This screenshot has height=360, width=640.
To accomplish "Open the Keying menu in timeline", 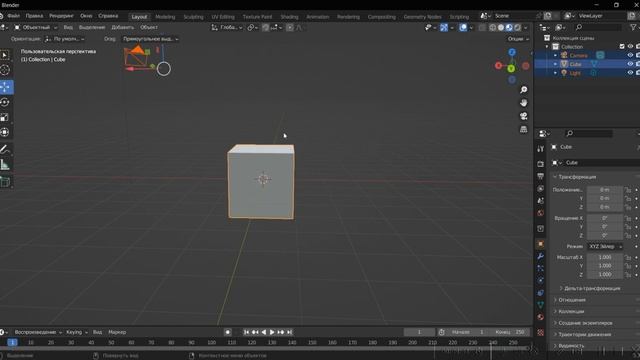I will [x=76, y=332].
